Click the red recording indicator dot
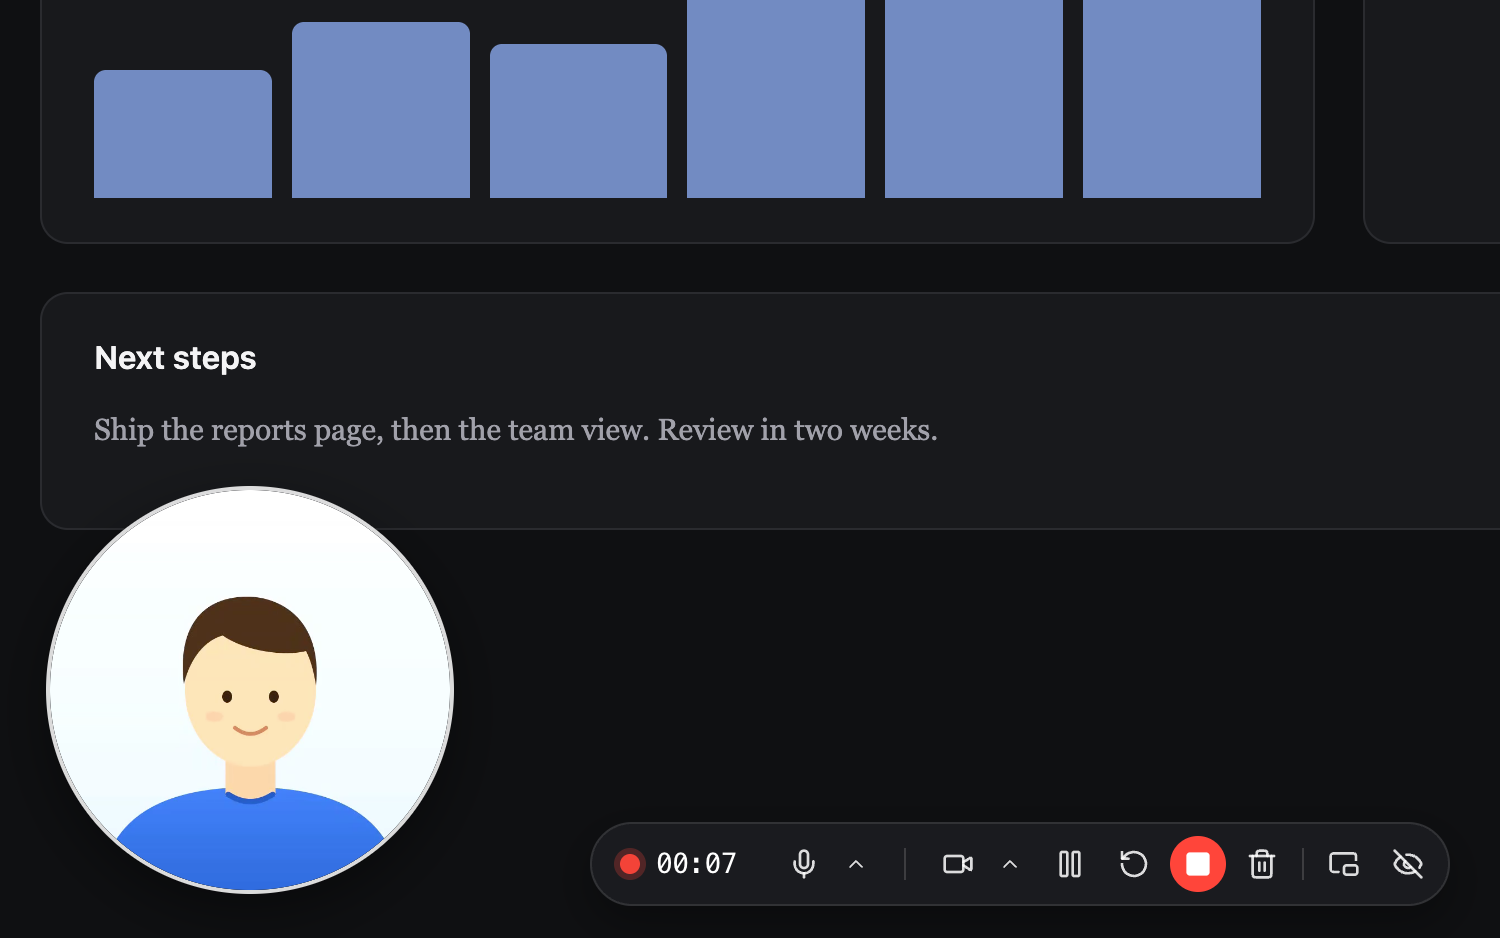Screen dimensions: 1500x938 630,864
